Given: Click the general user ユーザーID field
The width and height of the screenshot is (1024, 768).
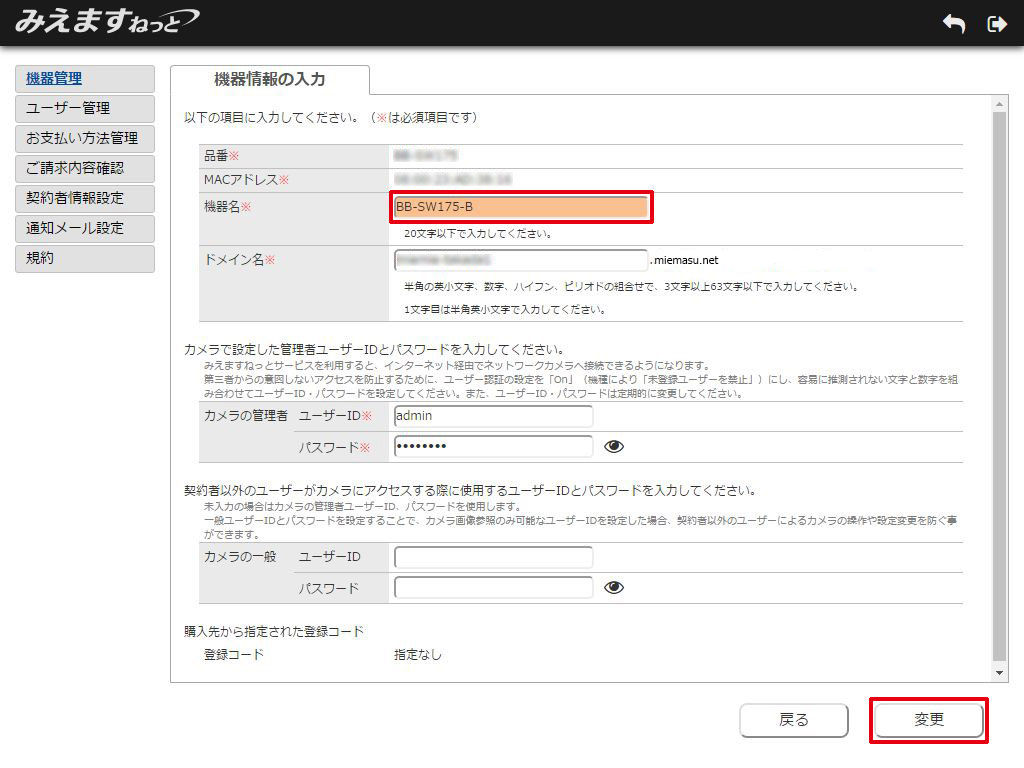Looking at the screenshot, I should [493, 557].
